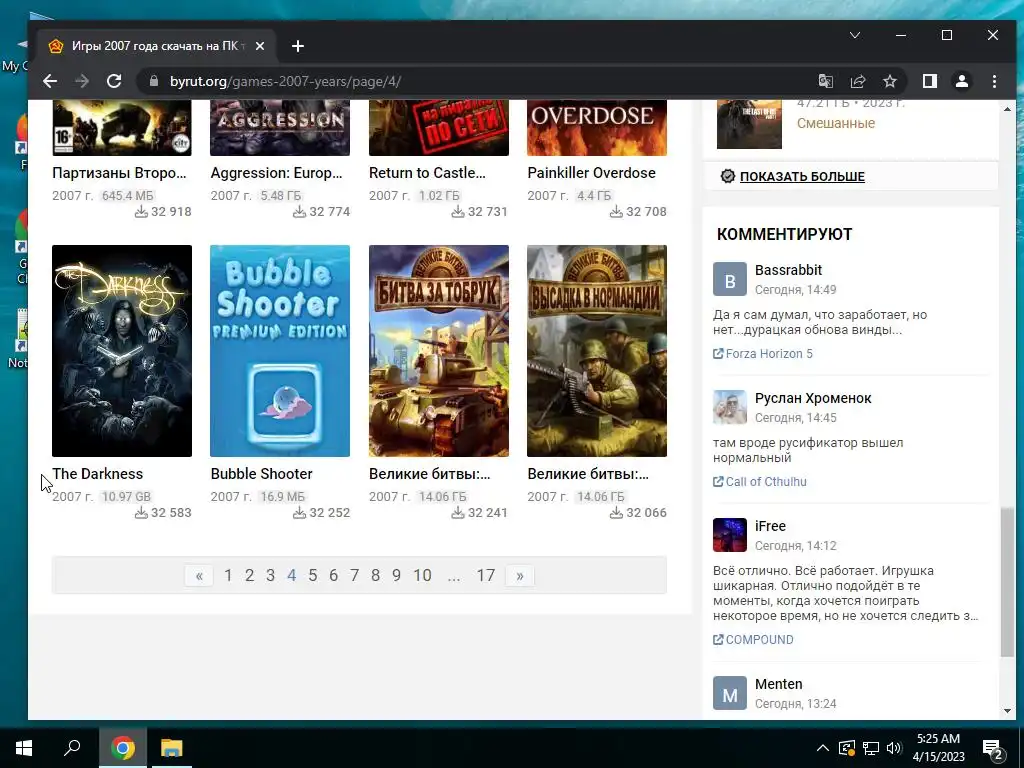Screen dimensions: 1024x768
Task: Open Партизаны Второ... title link
Action: (120, 173)
